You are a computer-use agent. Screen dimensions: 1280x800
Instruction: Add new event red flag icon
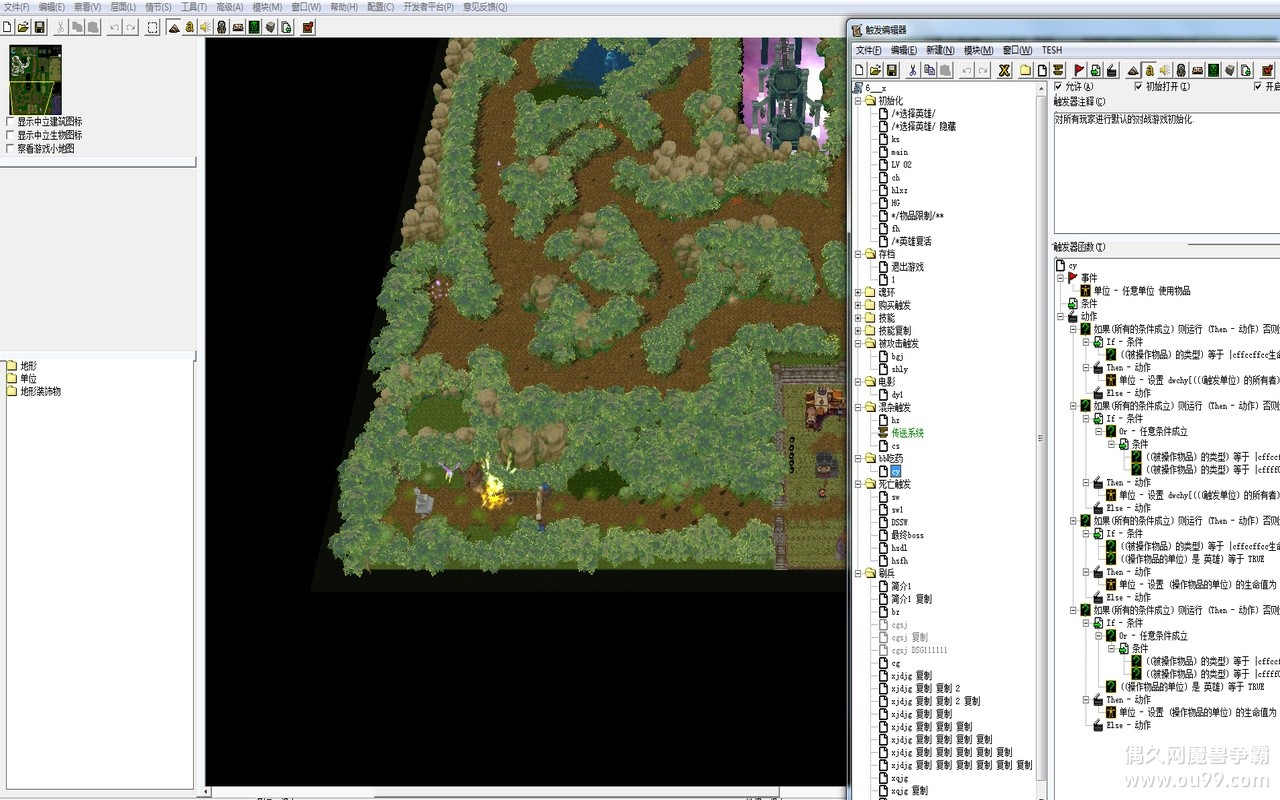point(1078,70)
